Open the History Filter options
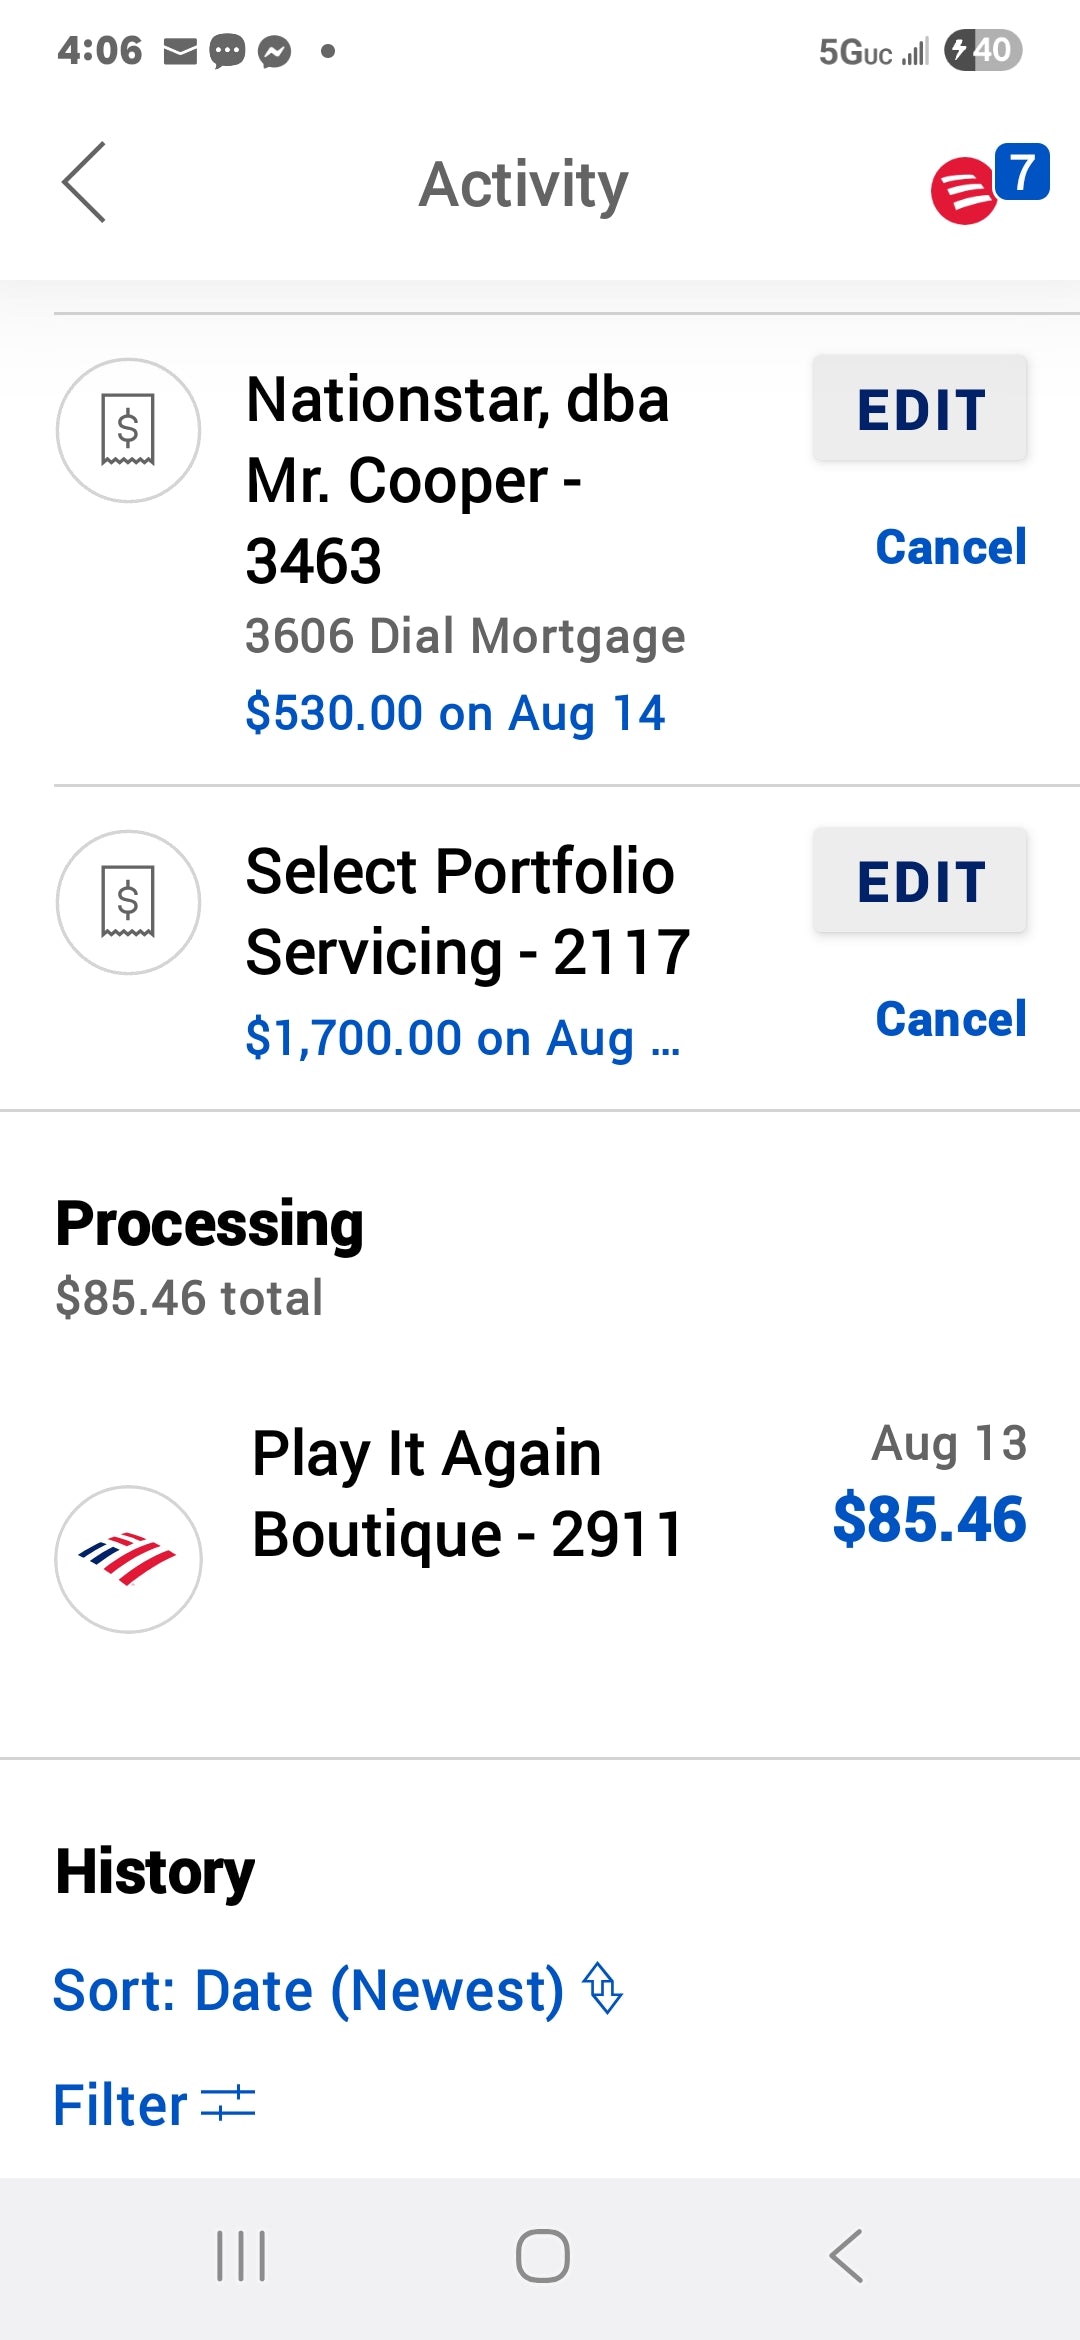 155,2104
